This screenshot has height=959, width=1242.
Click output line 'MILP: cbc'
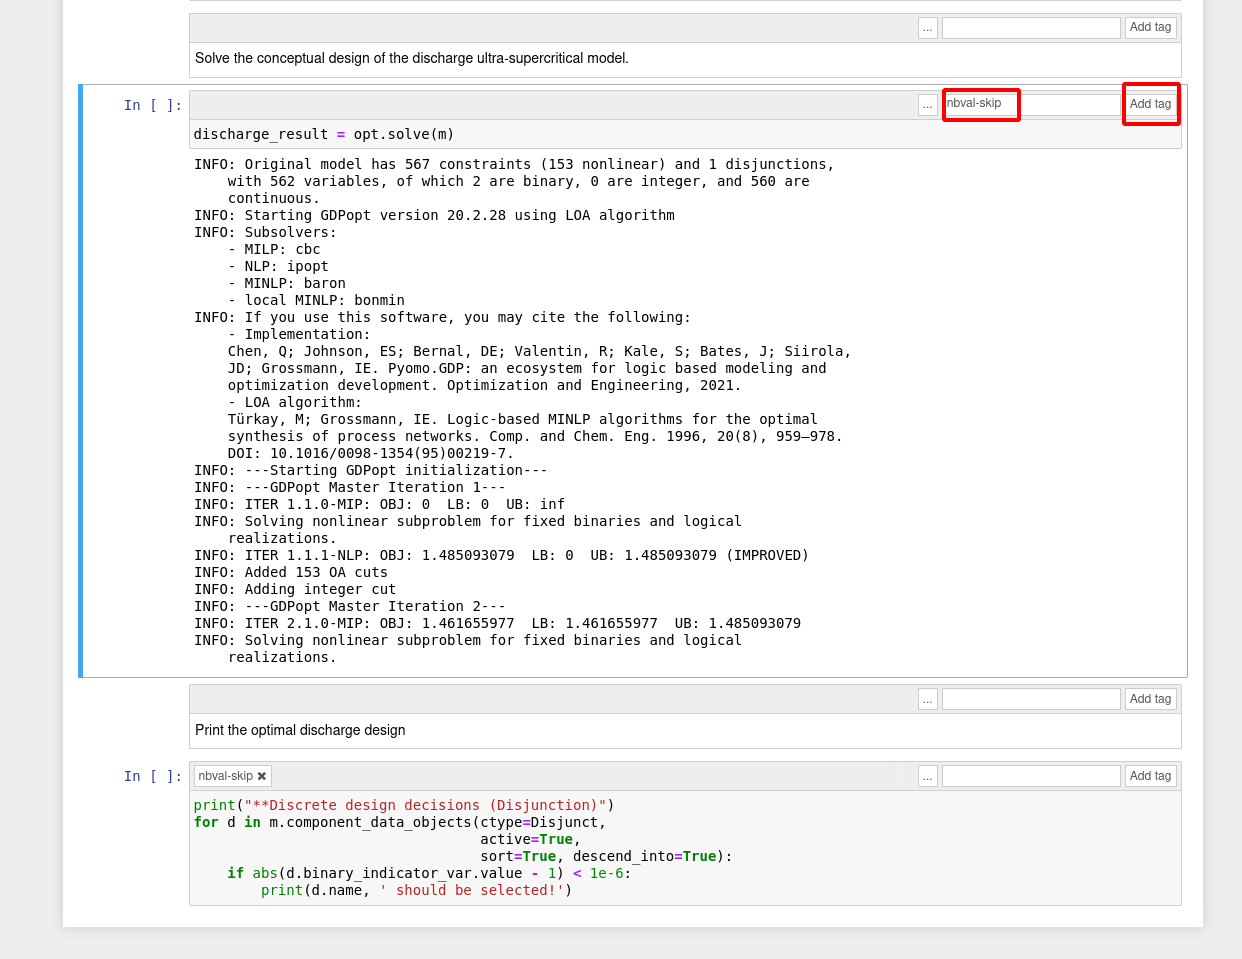[274, 249]
